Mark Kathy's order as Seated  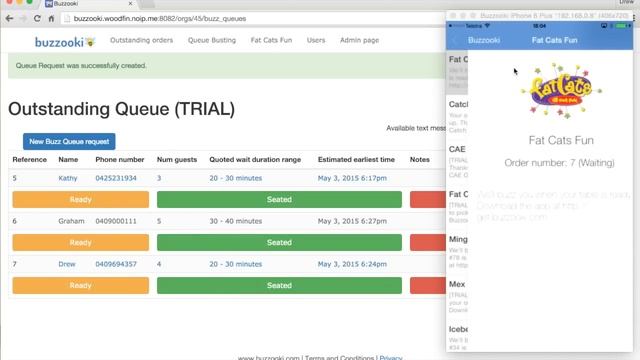click(x=279, y=199)
